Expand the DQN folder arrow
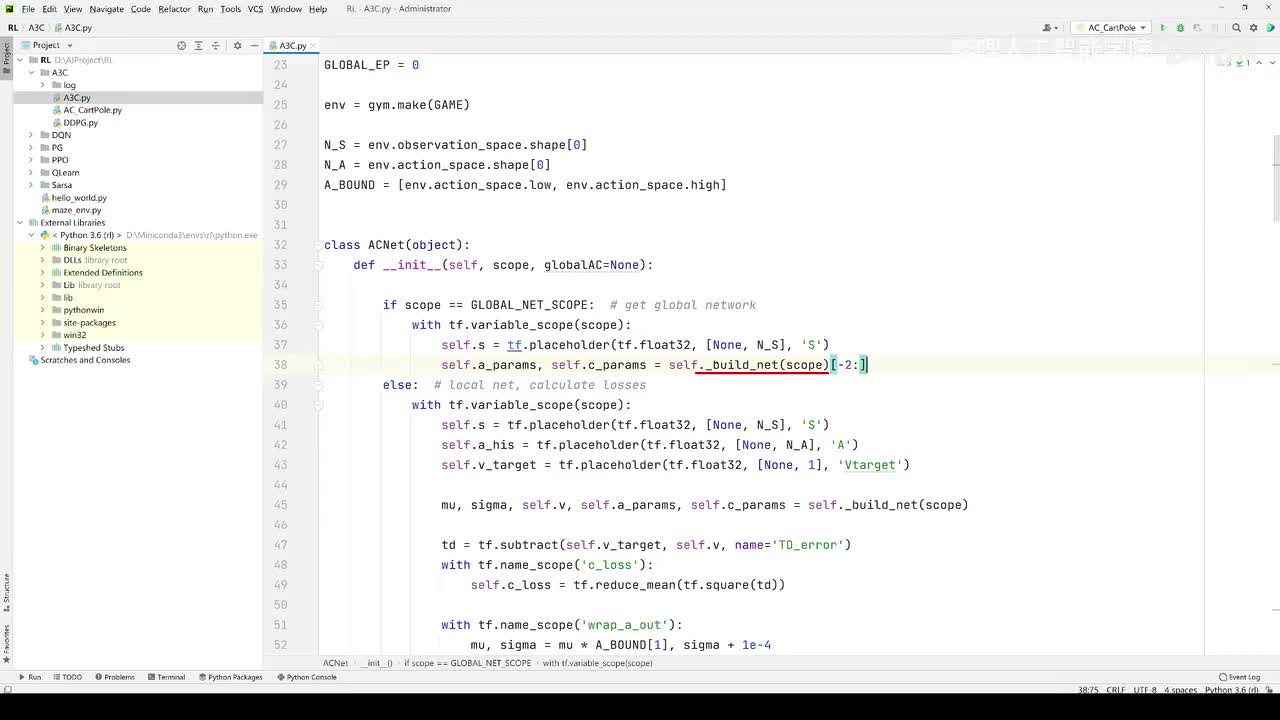Screen dimensions: 1280x720 pos(31,135)
